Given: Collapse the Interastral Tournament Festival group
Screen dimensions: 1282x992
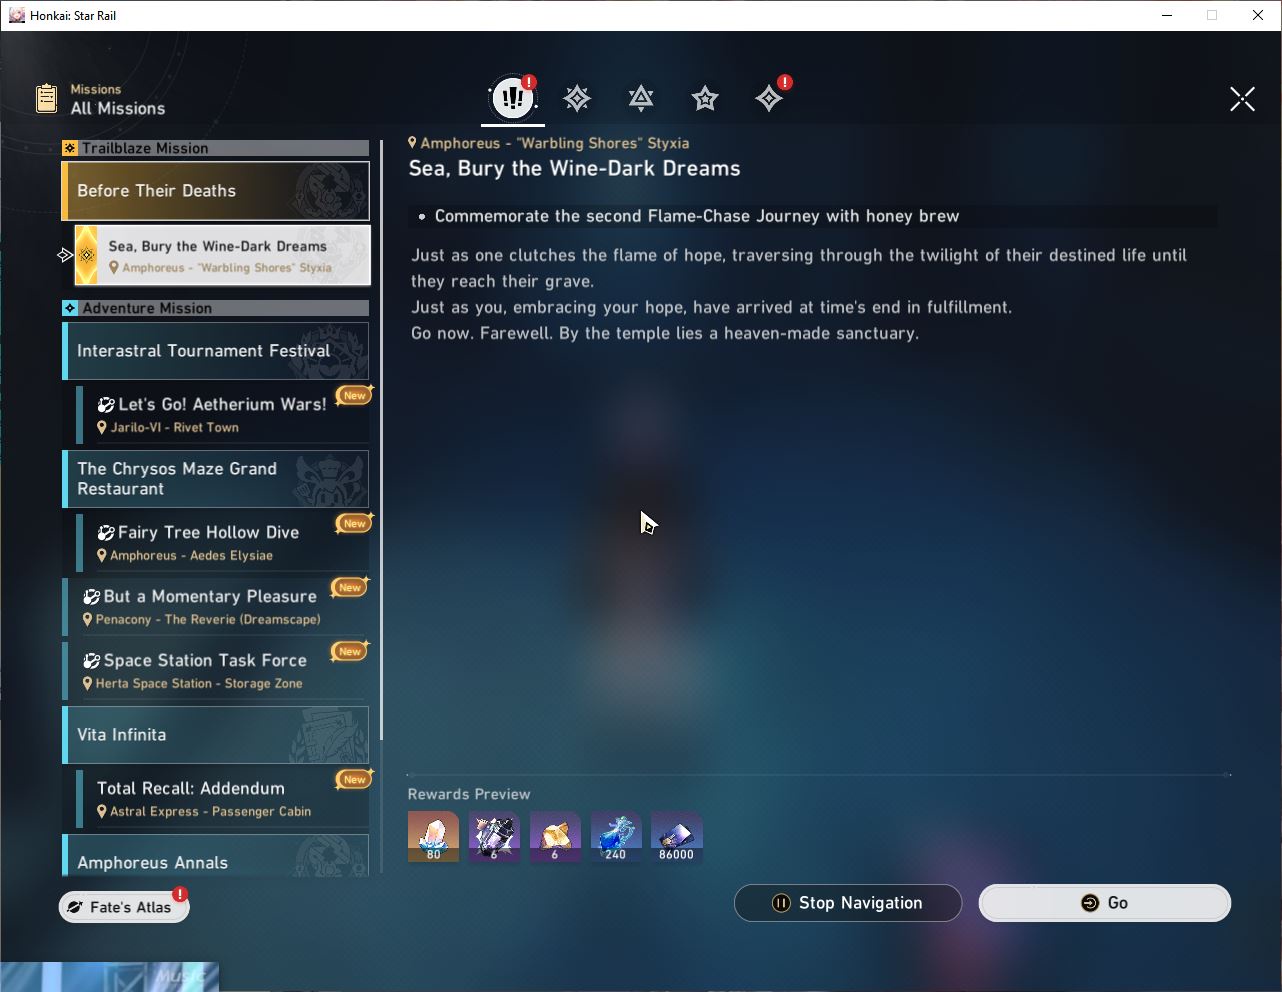Looking at the screenshot, I should tap(215, 351).
